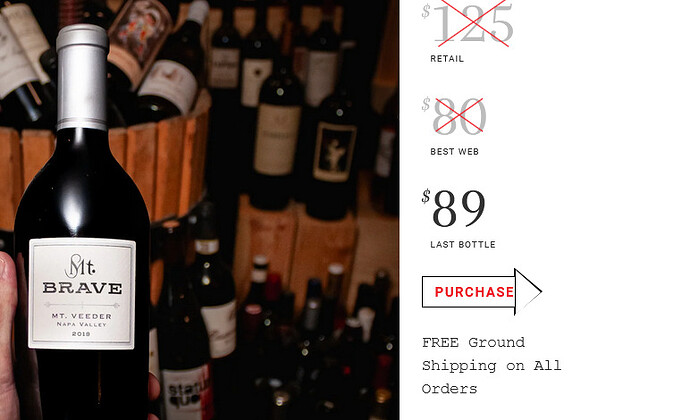This screenshot has width=690, height=420.
Task: Click the tilted bottle with colorful label
Action: pos(140,37)
